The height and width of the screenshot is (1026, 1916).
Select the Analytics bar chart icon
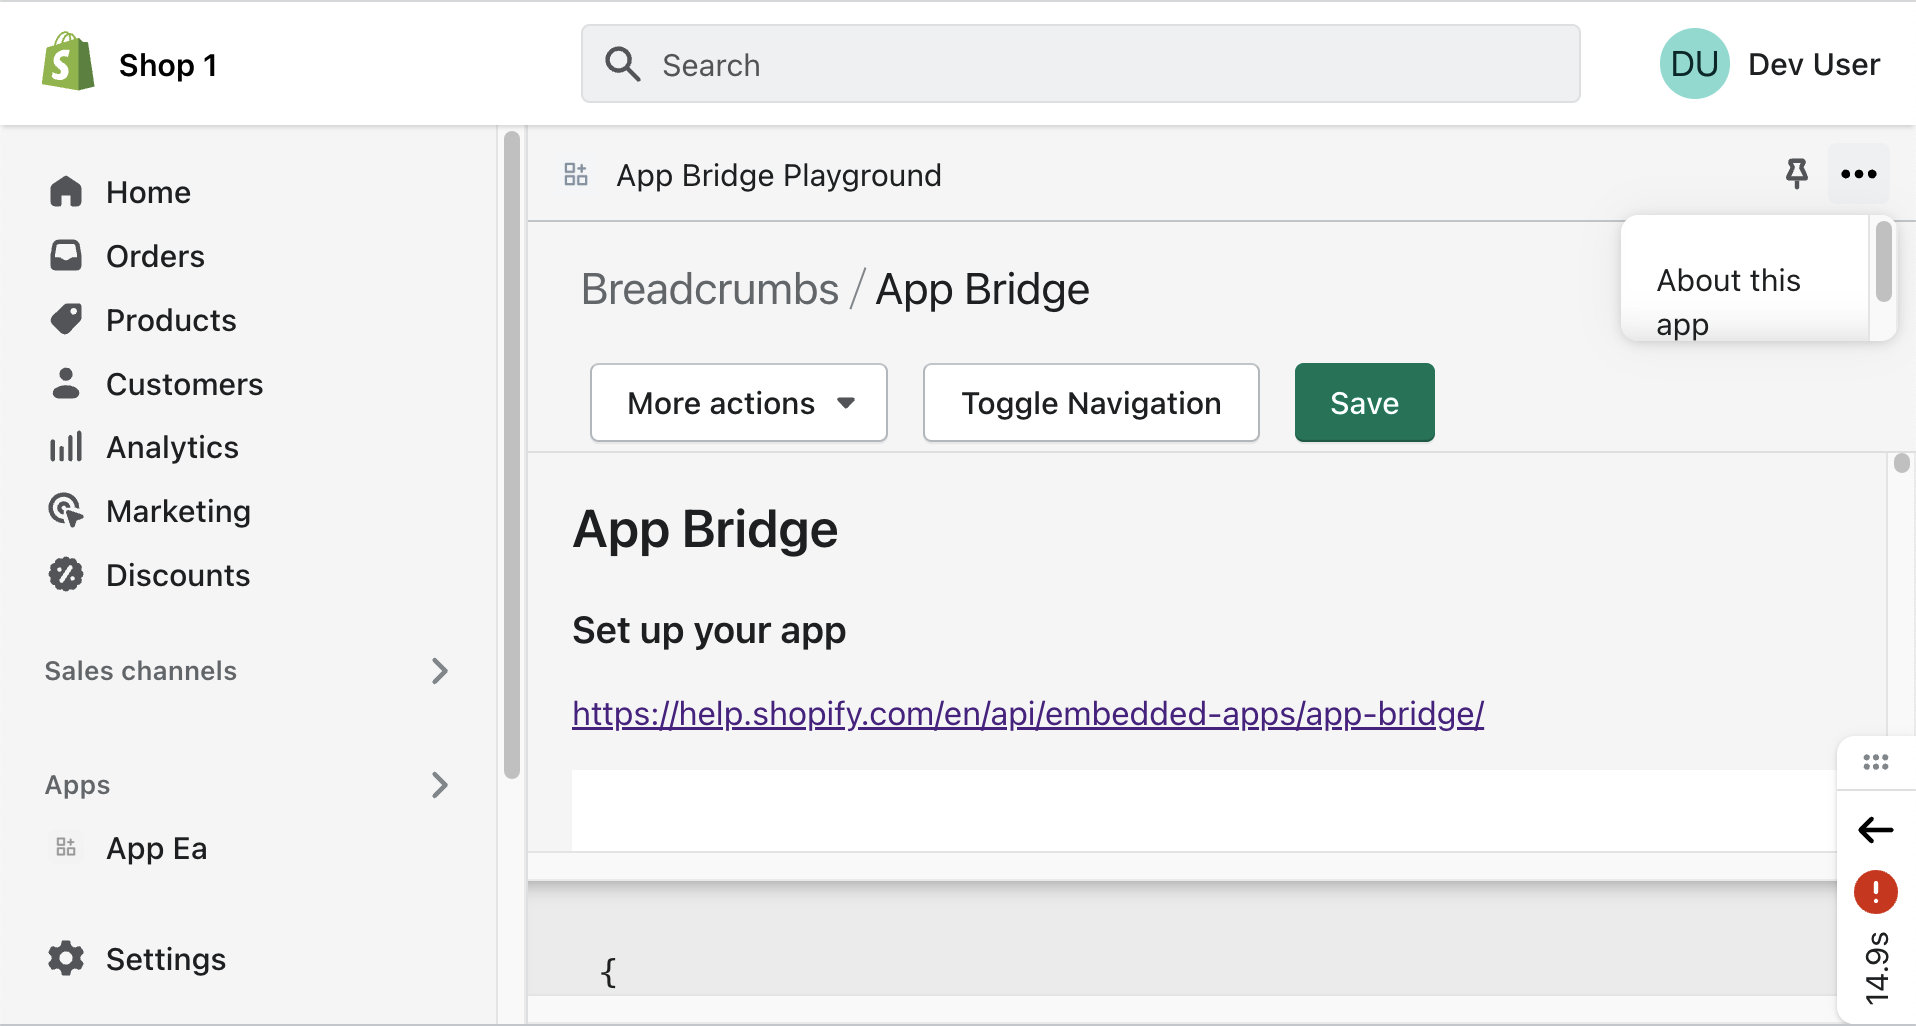pyautogui.click(x=66, y=447)
